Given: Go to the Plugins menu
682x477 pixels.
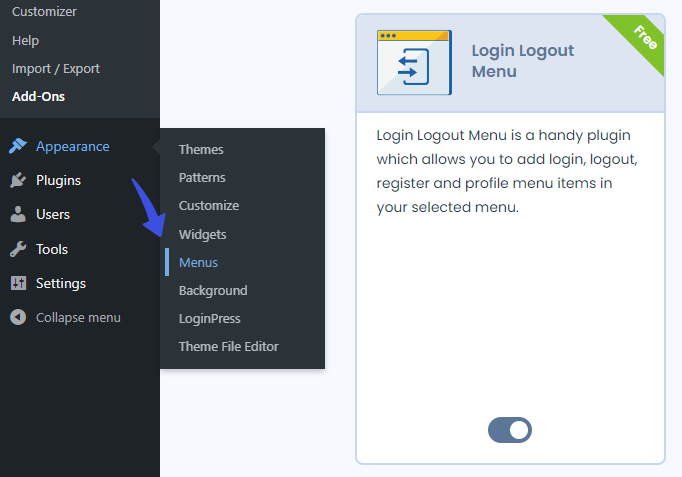Looking at the screenshot, I should point(58,180).
